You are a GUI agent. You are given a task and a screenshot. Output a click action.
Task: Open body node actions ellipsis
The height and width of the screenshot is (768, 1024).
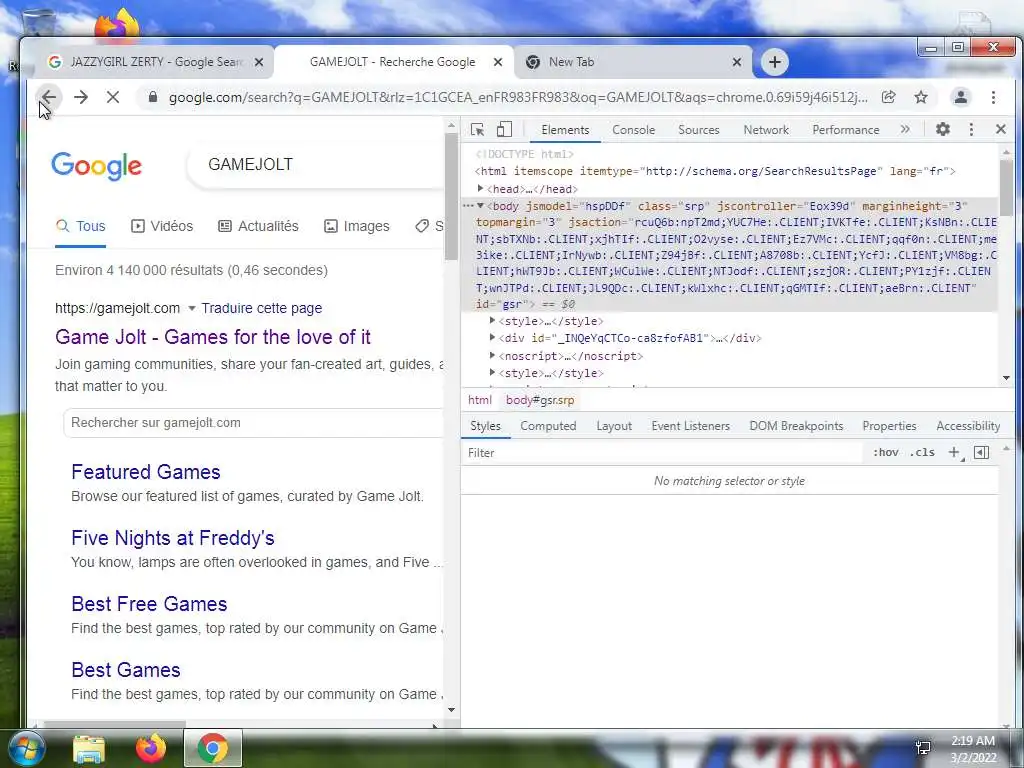pos(468,206)
